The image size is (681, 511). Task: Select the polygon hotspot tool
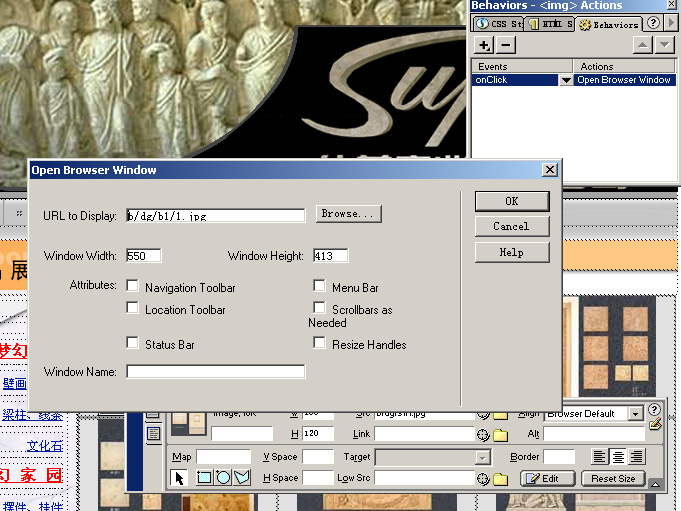pyautogui.click(x=242, y=478)
